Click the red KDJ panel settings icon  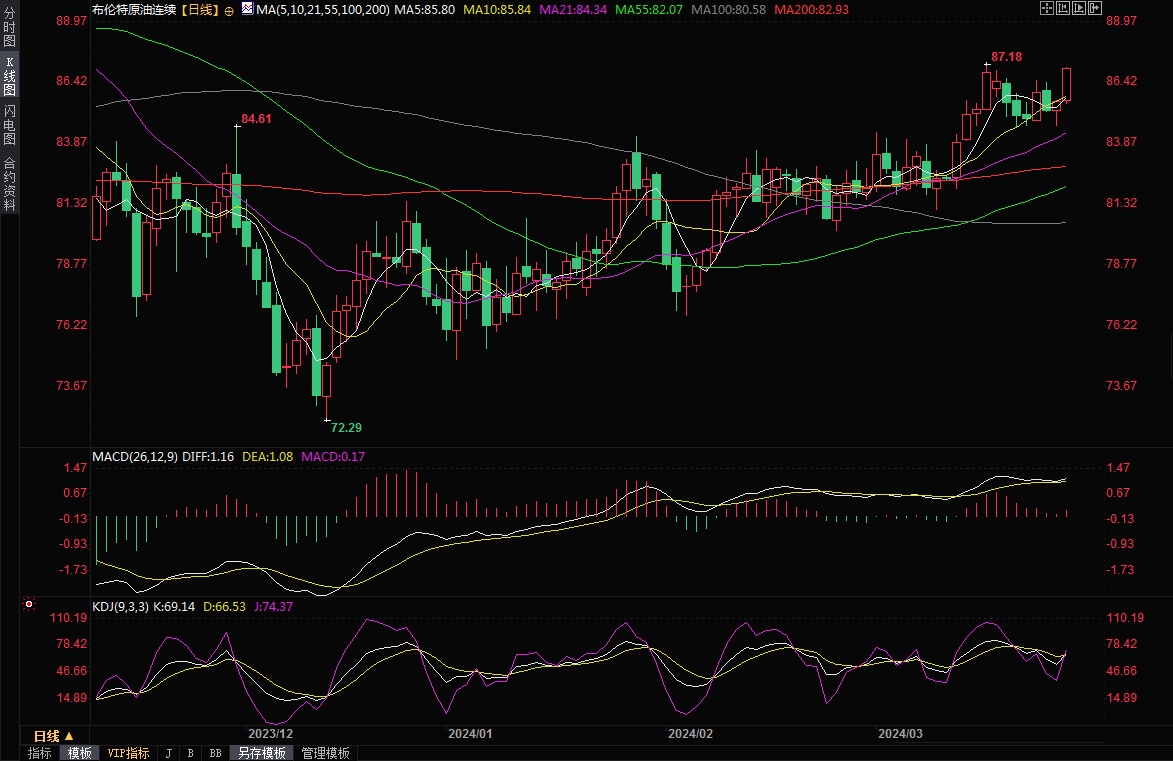(x=28, y=605)
